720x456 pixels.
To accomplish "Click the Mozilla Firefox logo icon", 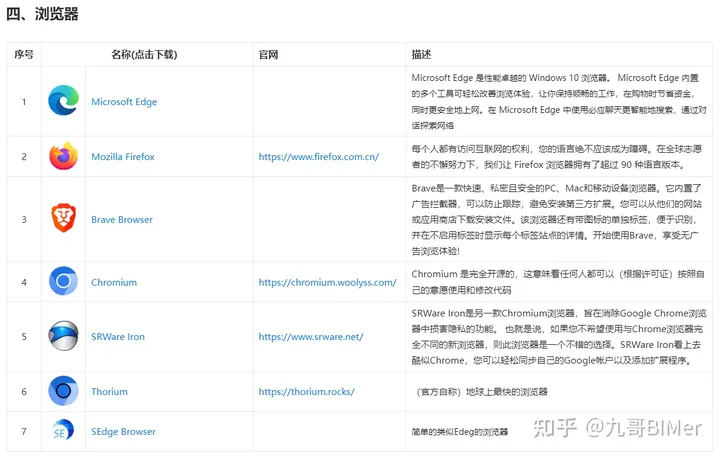I will point(63,156).
